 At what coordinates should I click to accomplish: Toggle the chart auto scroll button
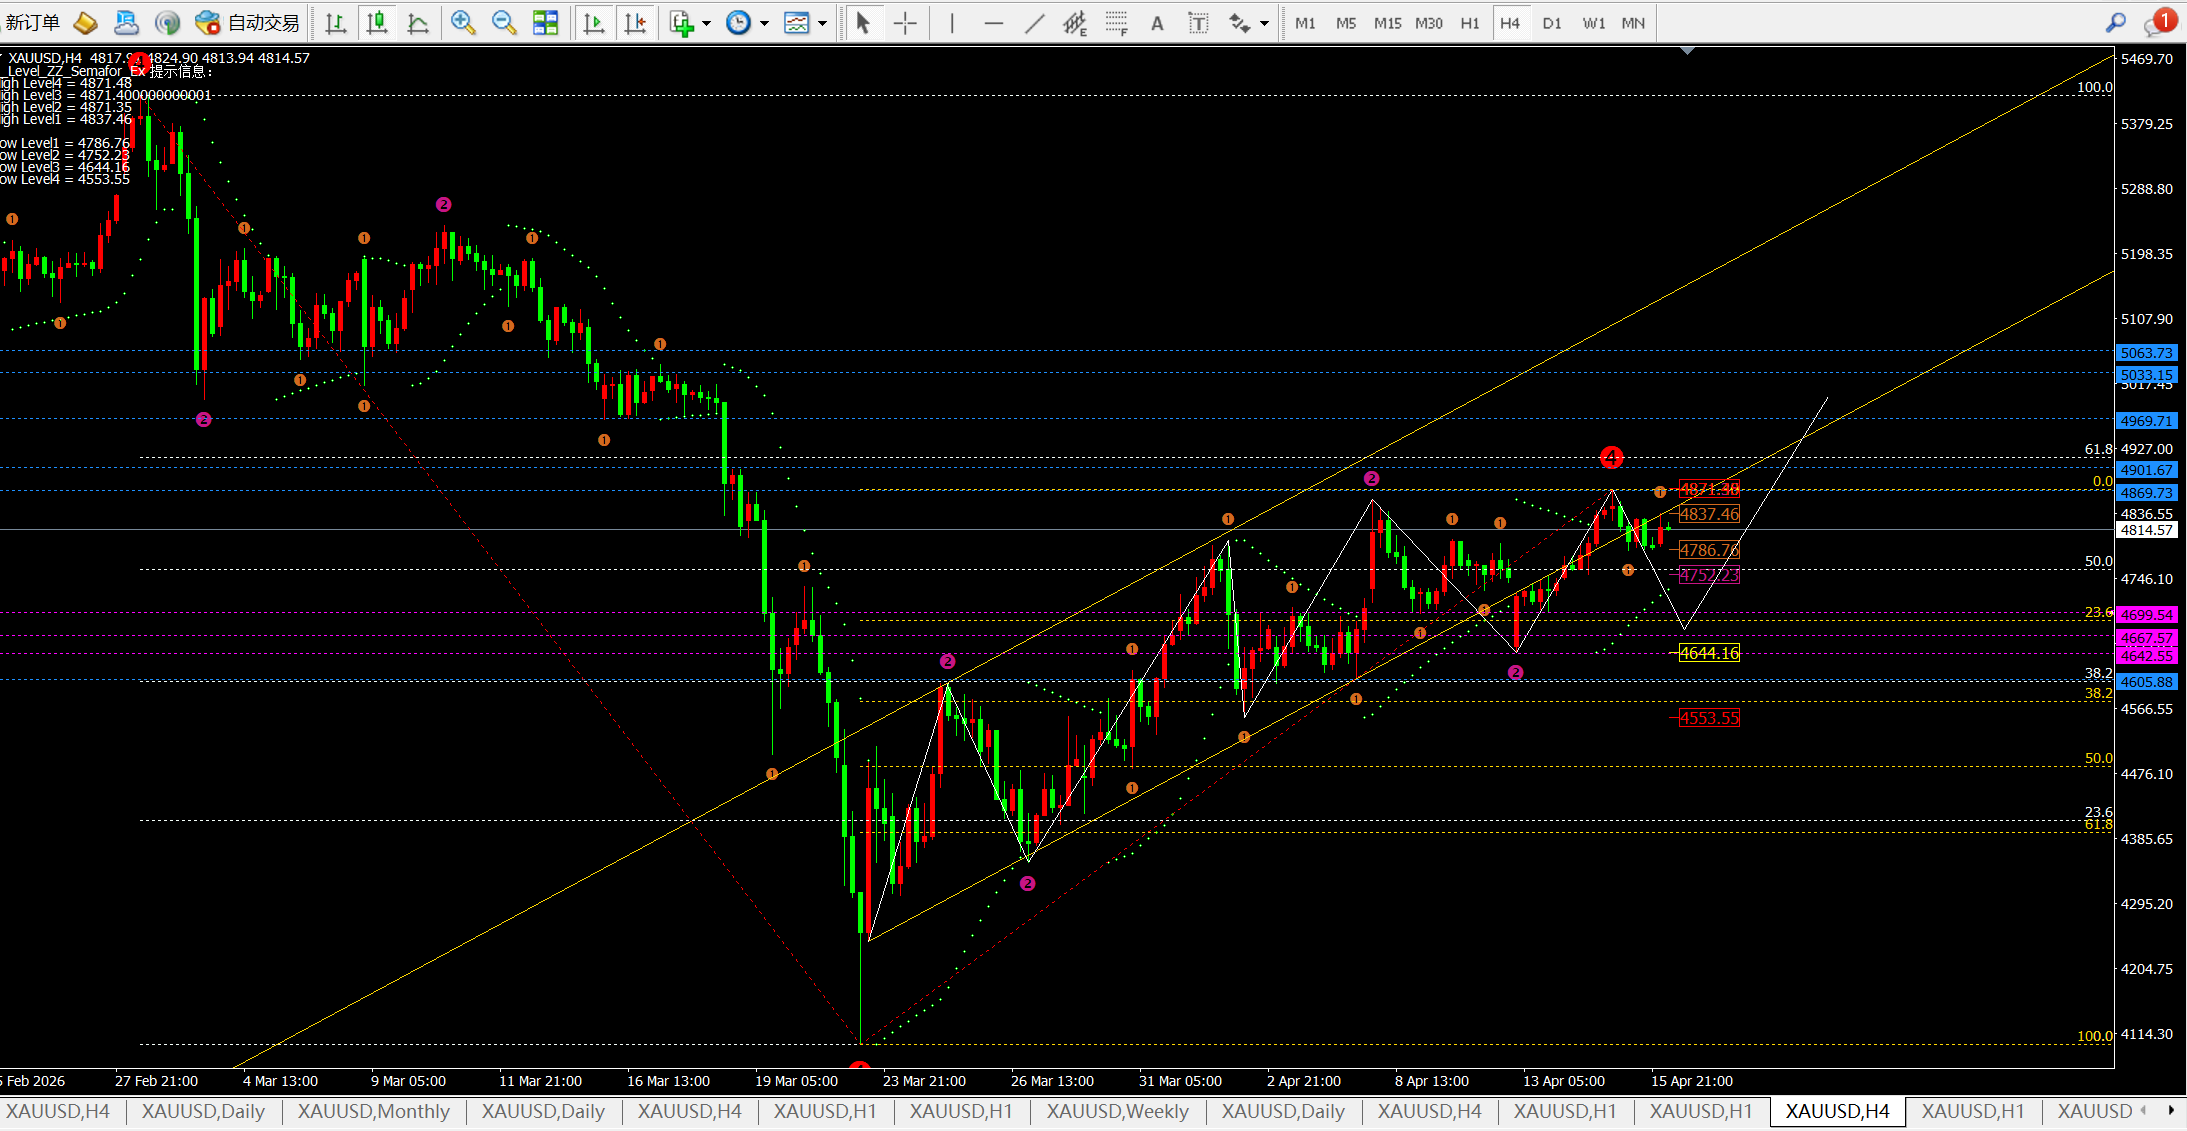coord(594,23)
